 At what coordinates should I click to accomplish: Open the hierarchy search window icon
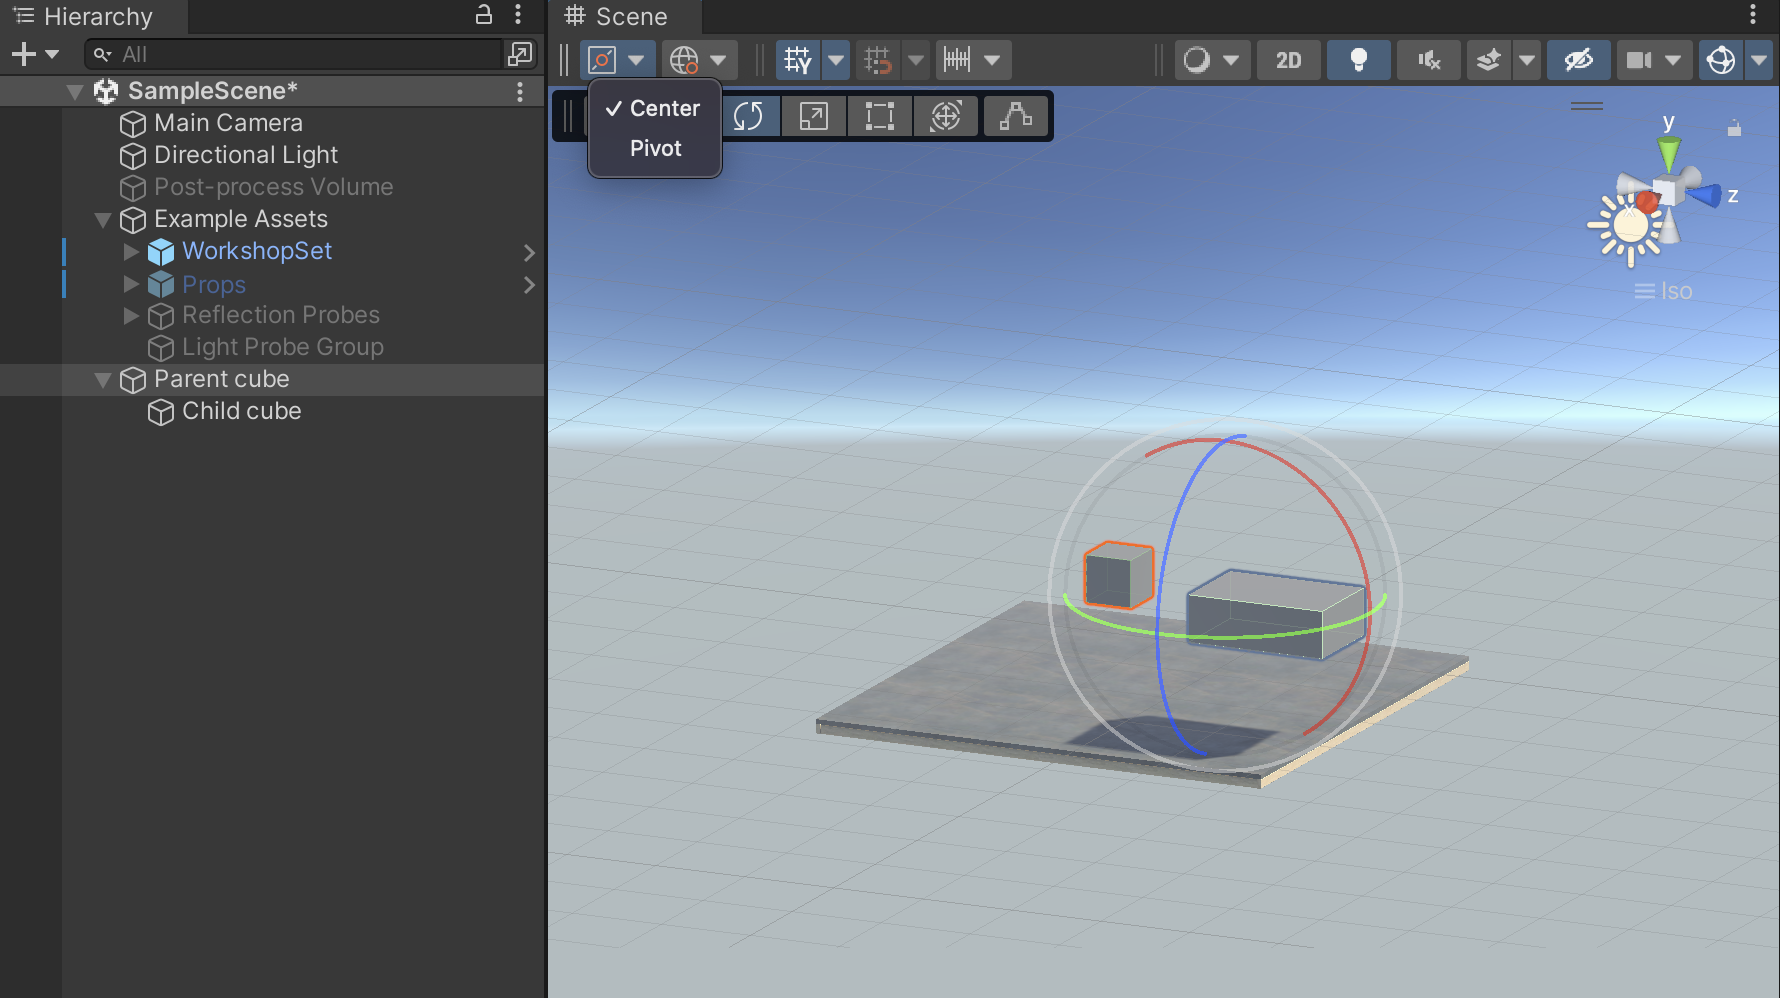521,54
